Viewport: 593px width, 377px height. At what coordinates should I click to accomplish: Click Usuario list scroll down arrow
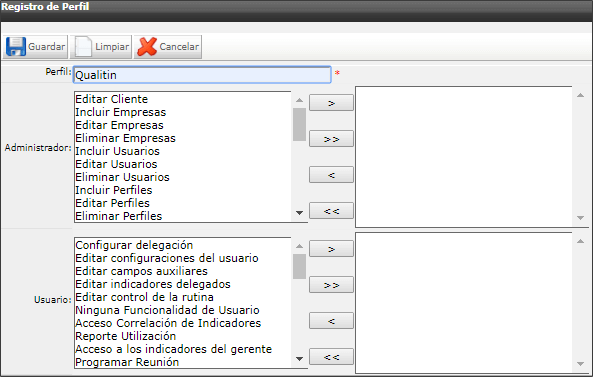[x=299, y=359]
